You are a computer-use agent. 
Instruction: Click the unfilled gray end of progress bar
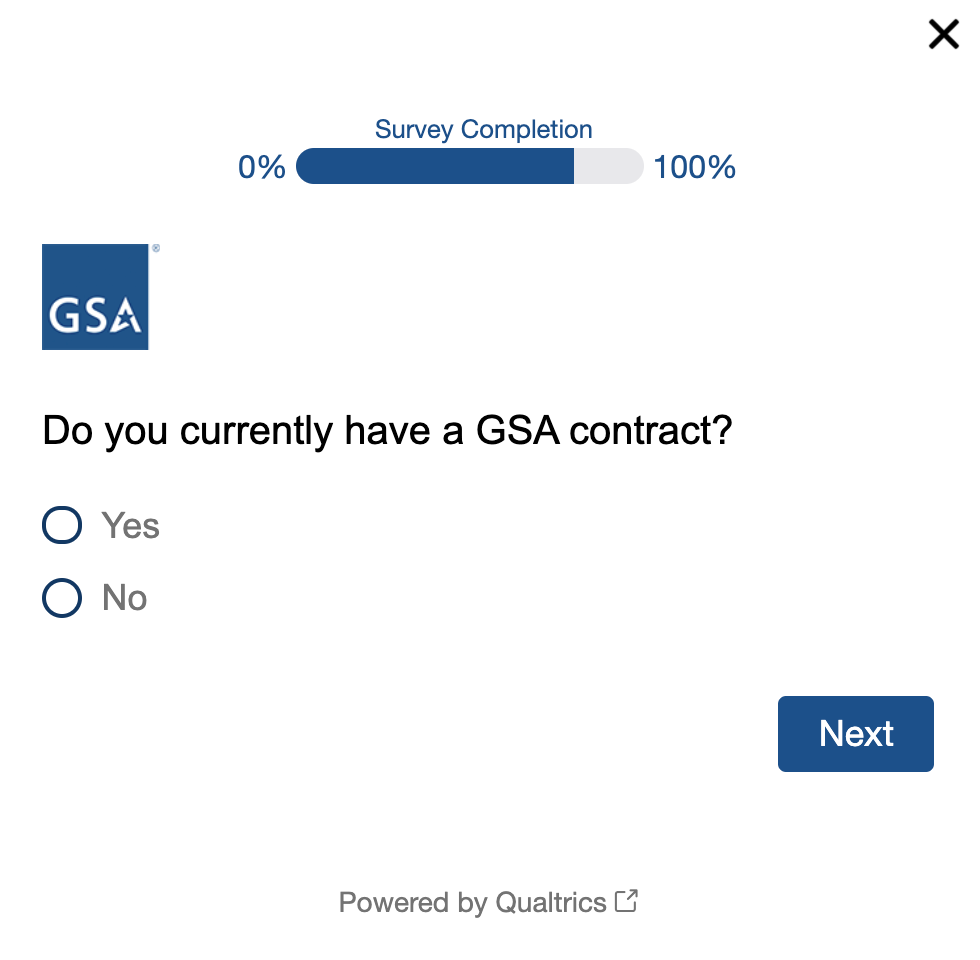[x=608, y=166]
